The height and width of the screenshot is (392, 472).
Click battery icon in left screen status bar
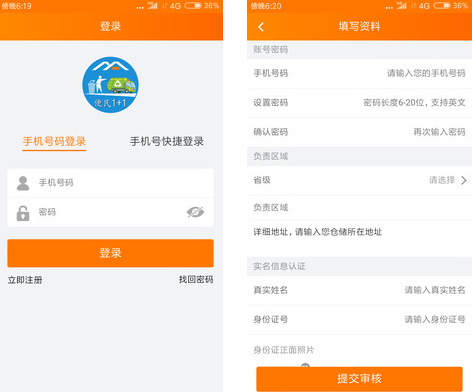point(193,6)
